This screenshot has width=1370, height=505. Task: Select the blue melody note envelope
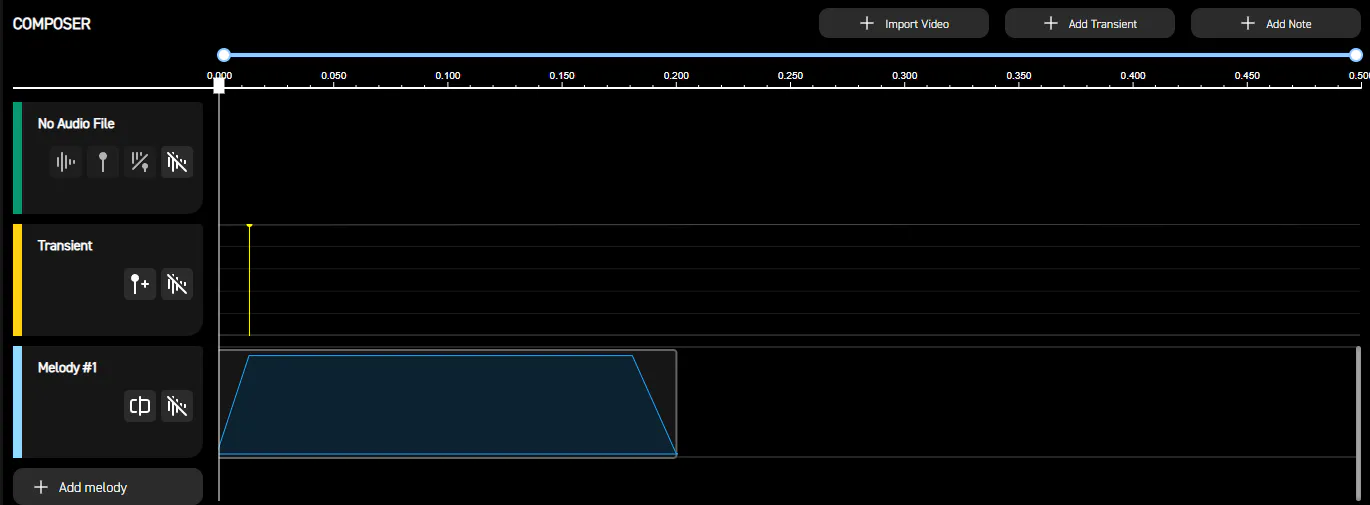[447, 404]
